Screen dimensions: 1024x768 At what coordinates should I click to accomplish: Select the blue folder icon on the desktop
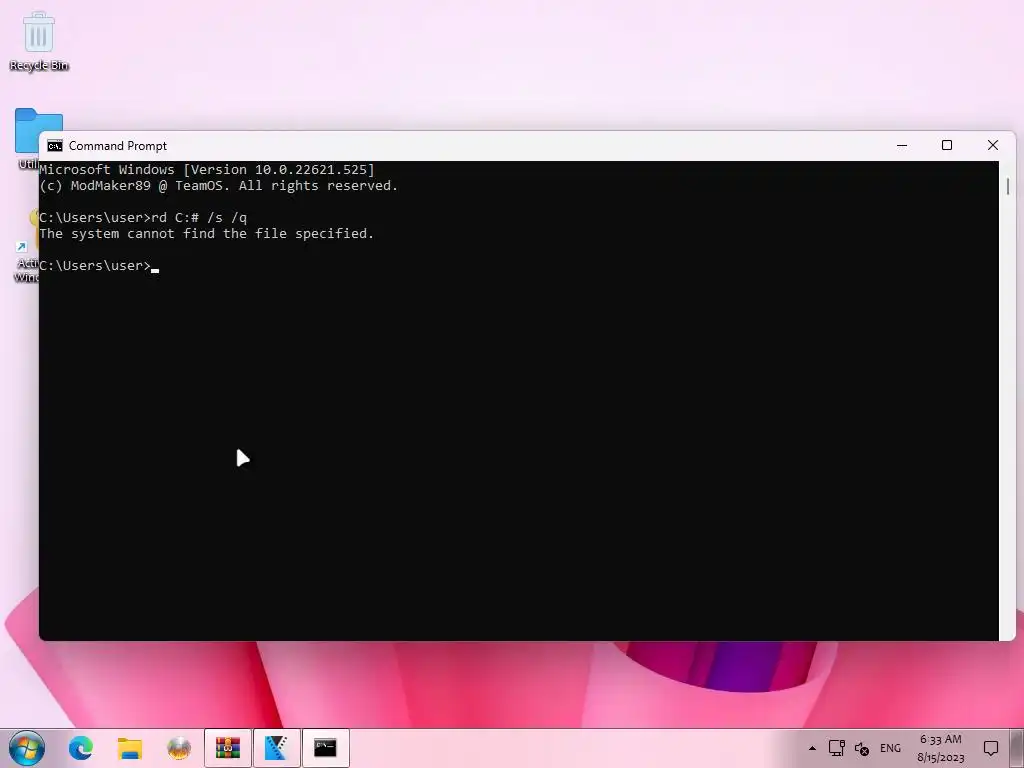pos(39,131)
